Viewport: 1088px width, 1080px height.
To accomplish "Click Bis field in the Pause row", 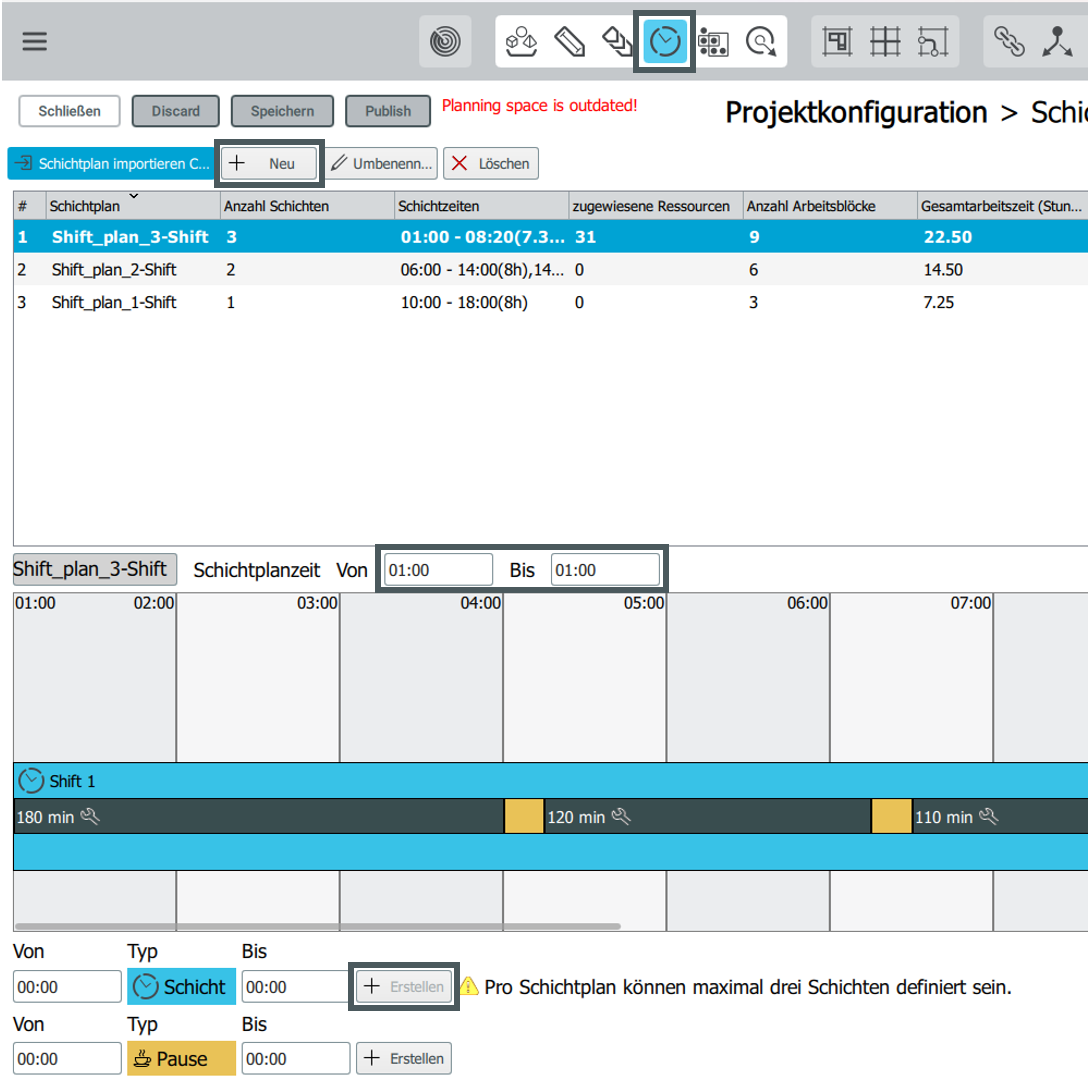I will coord(295,1058).
